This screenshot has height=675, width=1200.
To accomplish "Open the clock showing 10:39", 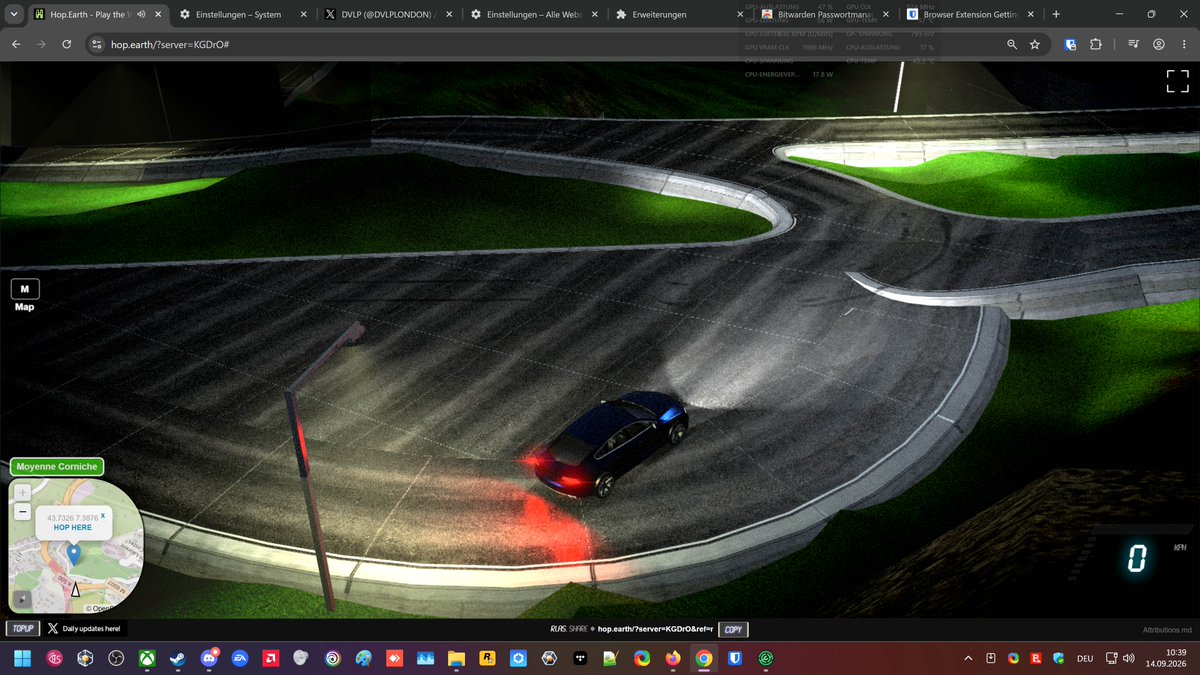I will point(1164,658).
